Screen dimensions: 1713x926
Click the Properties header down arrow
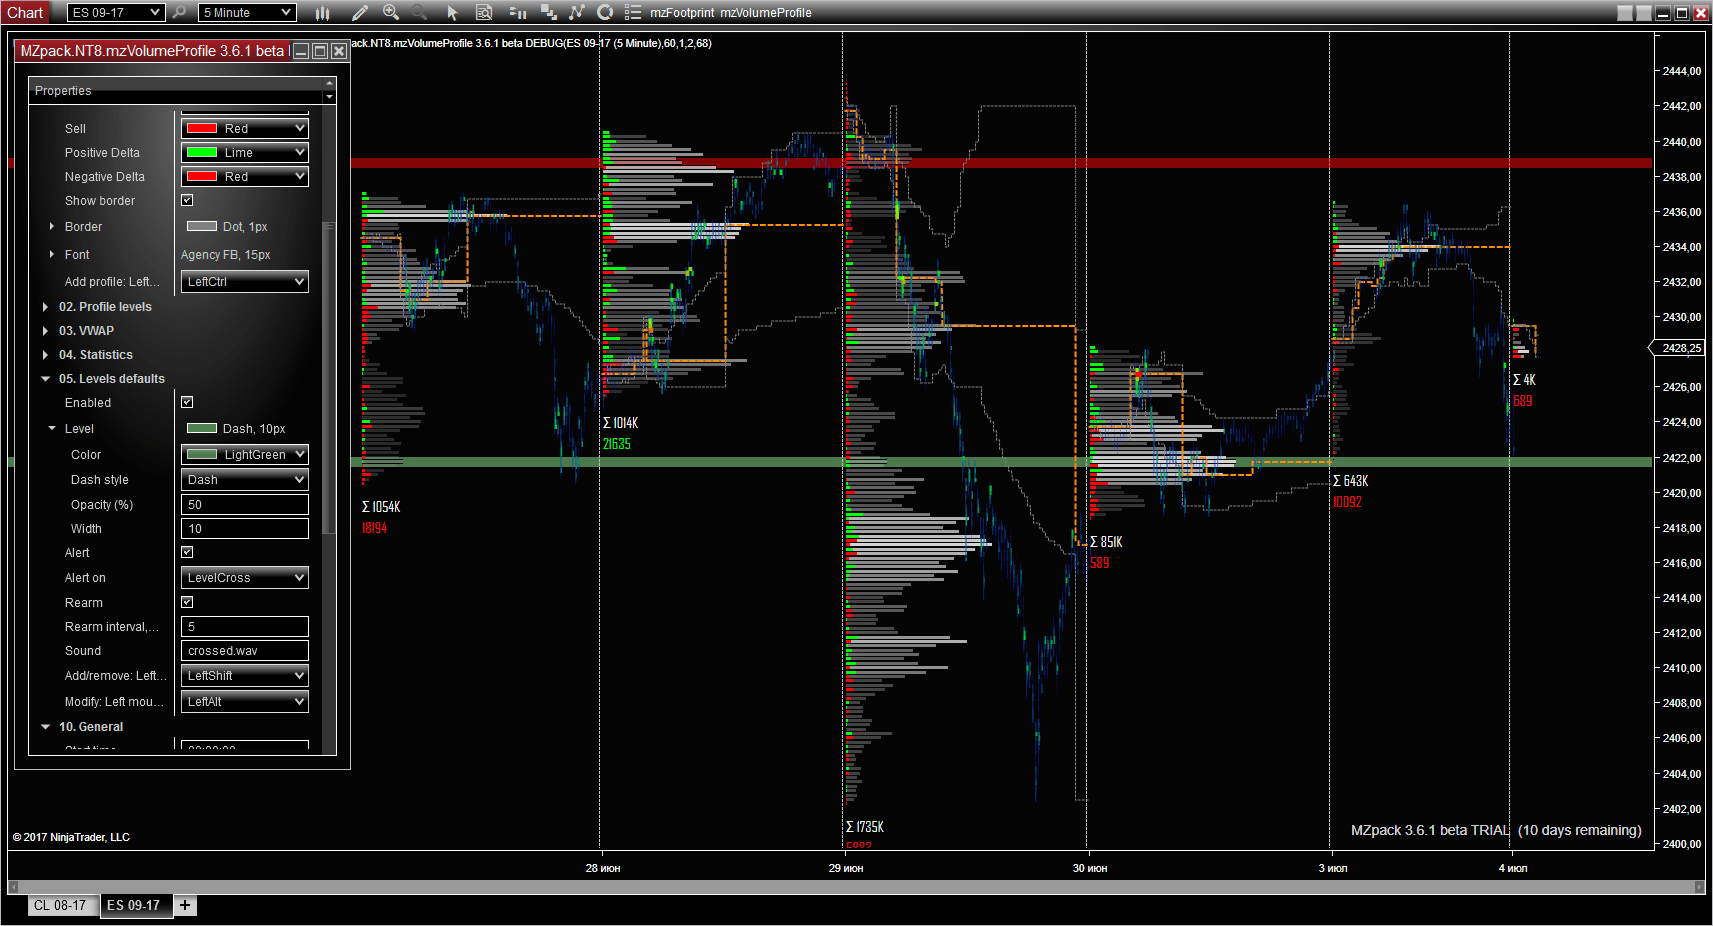pyautogui.click(x=329, y=97)
